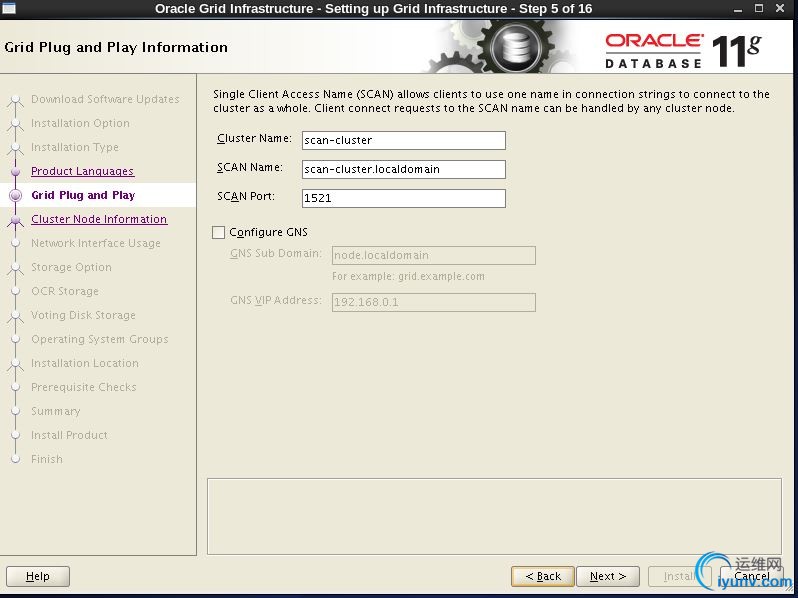Select the Finish step
The height and width of the screenshot is (598, 798).
pos(47,459)
